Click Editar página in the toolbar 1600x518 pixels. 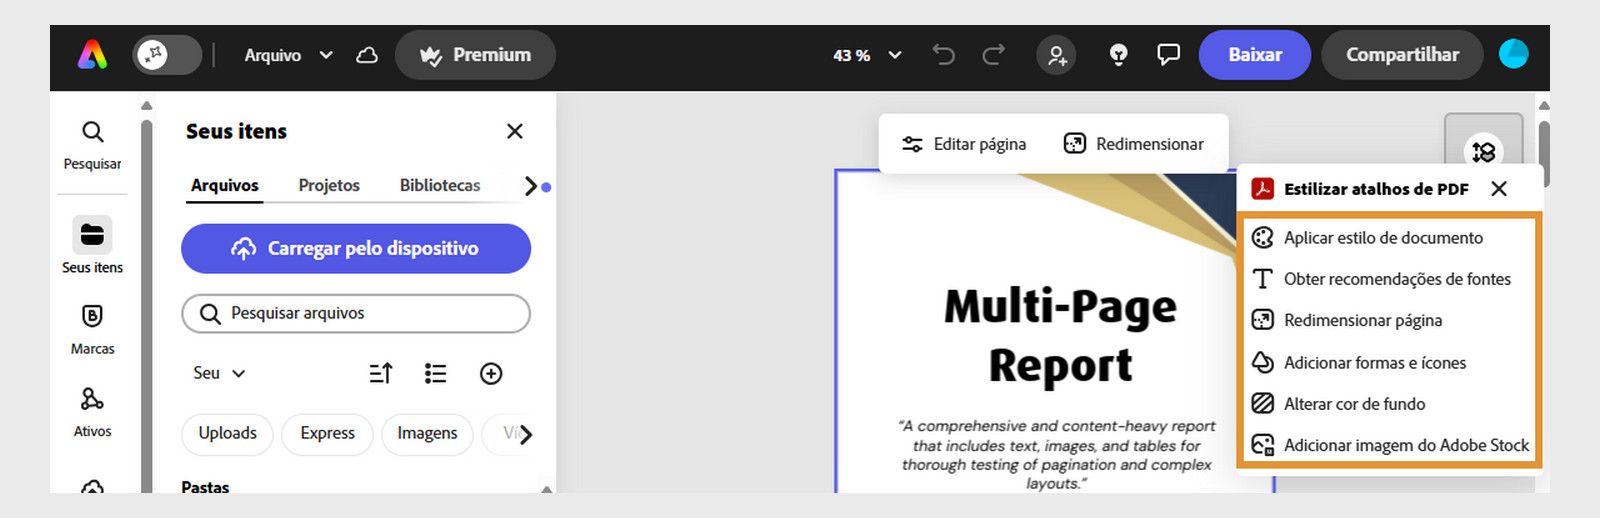[964, 144]
